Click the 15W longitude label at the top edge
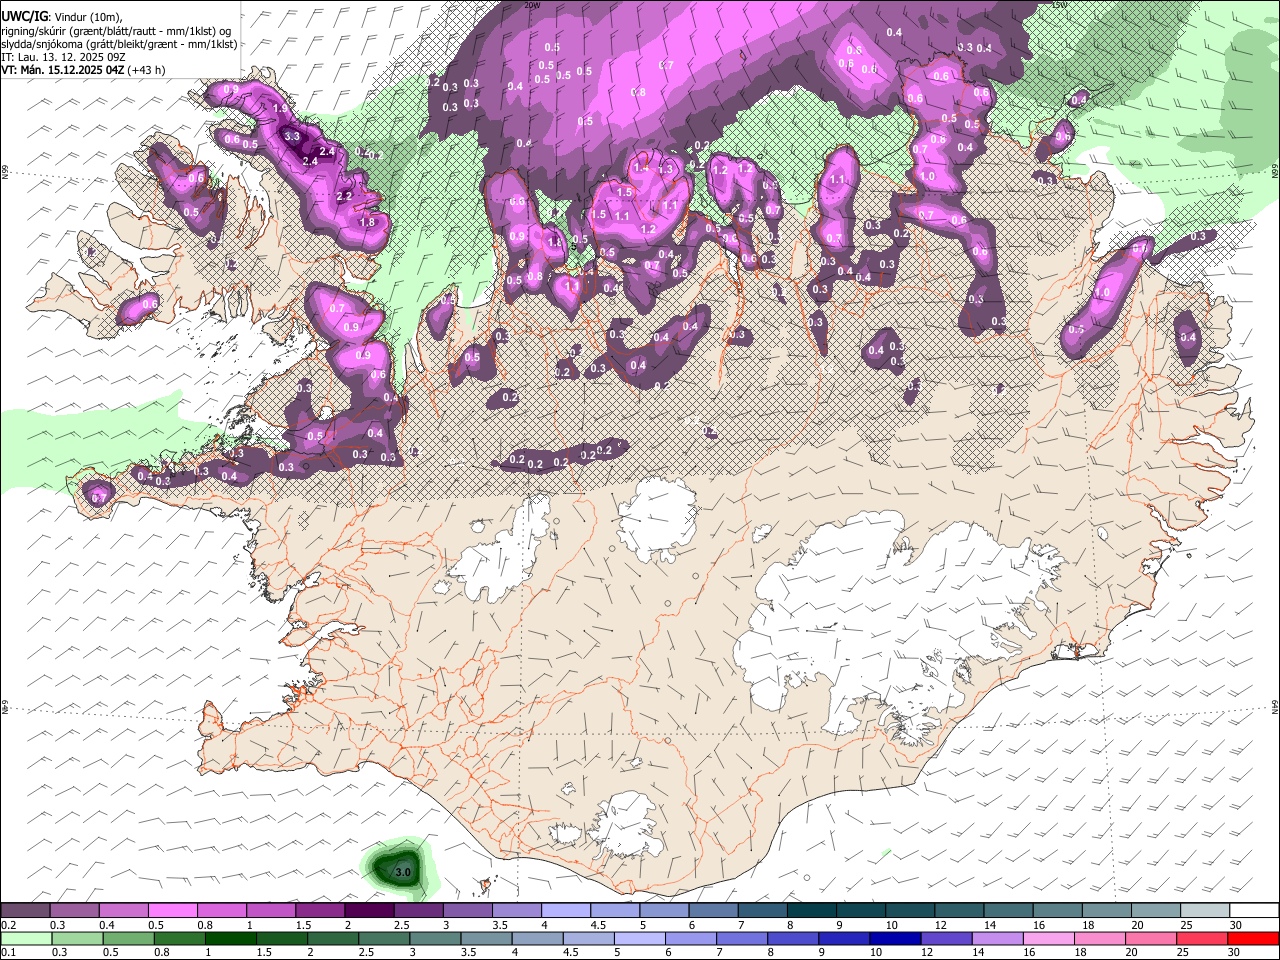Viewport: 1280px width, 960px height. (1059, 5)
